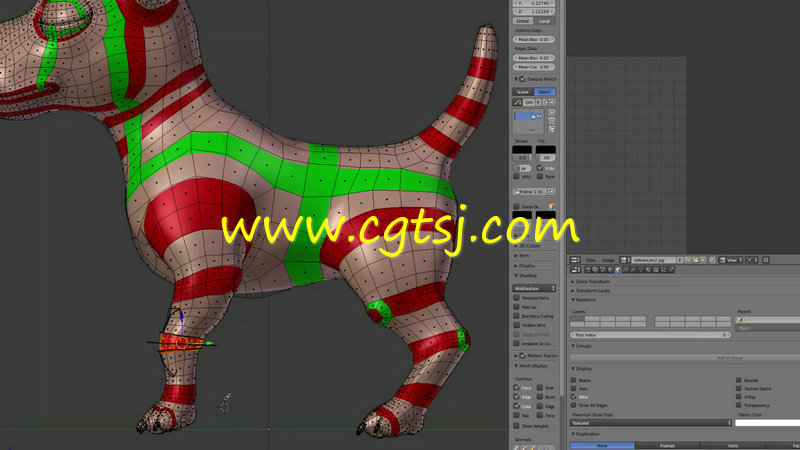Click the Global orientation button
The image size is (800, 450).
523,21
